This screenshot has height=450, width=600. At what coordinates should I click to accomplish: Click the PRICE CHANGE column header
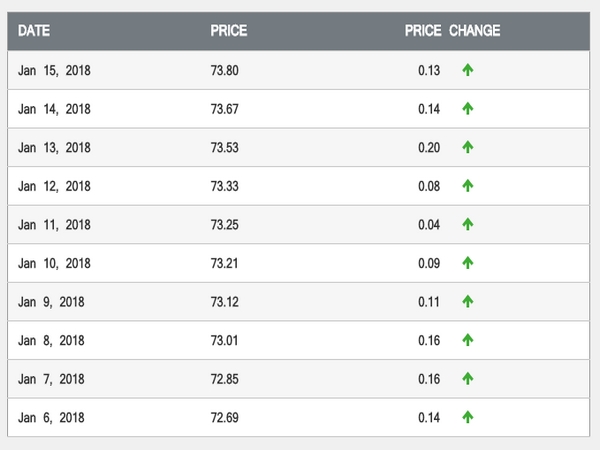pos(452,31)
